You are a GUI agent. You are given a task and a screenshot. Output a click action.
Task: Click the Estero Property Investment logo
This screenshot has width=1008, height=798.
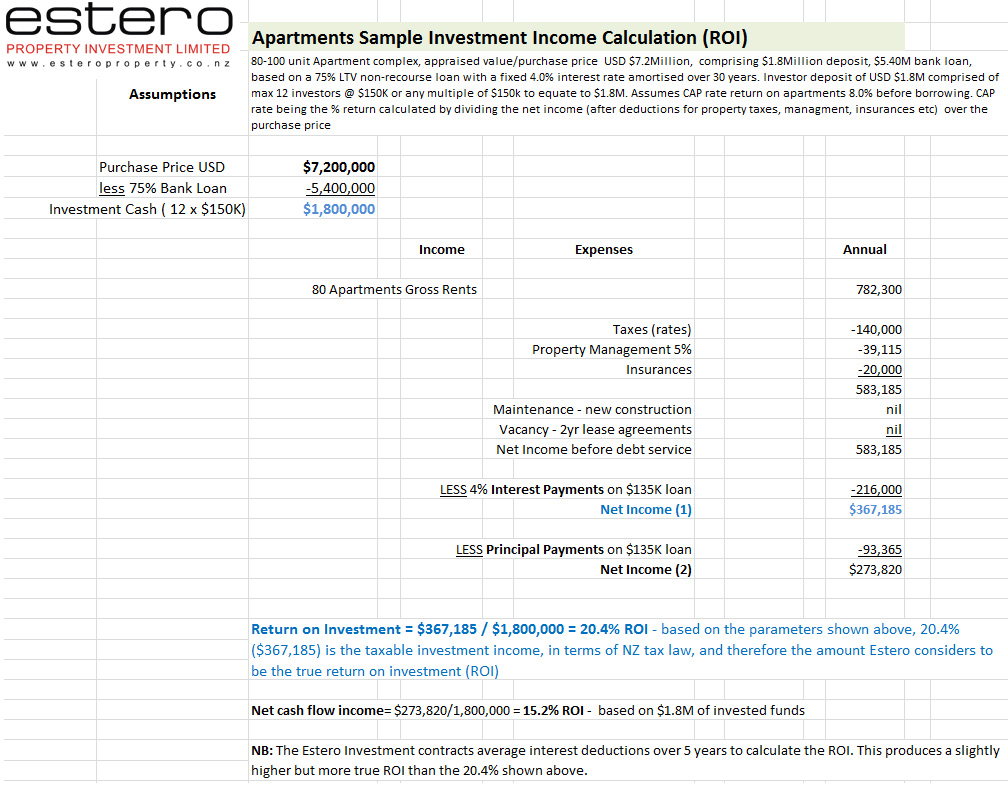point(119,35)
